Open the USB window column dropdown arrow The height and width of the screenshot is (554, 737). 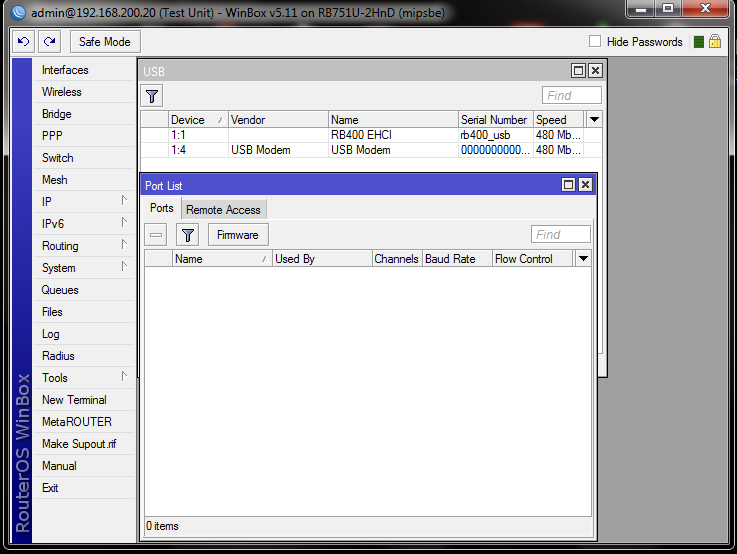coord(594,120)
